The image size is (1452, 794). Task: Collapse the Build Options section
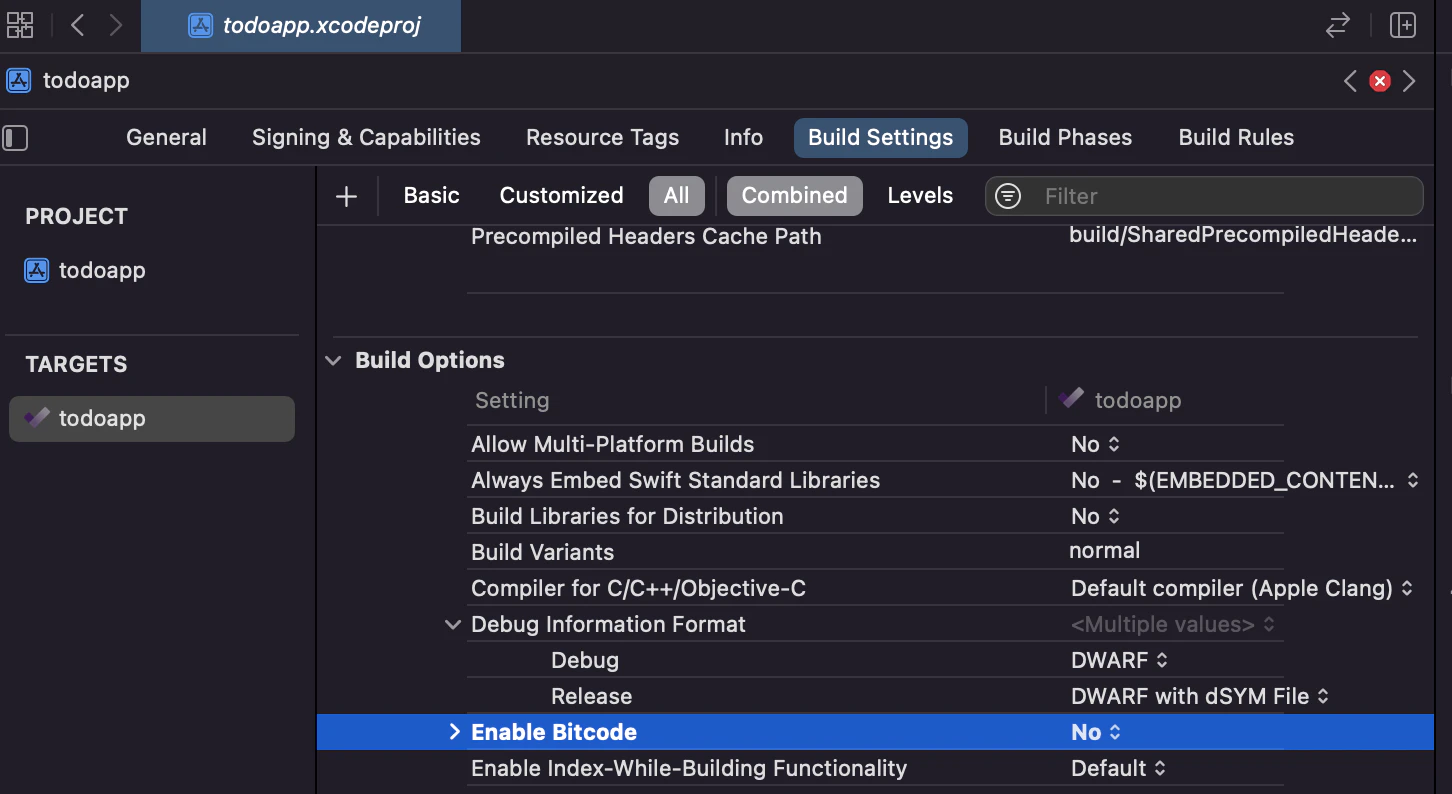[333, 361]
